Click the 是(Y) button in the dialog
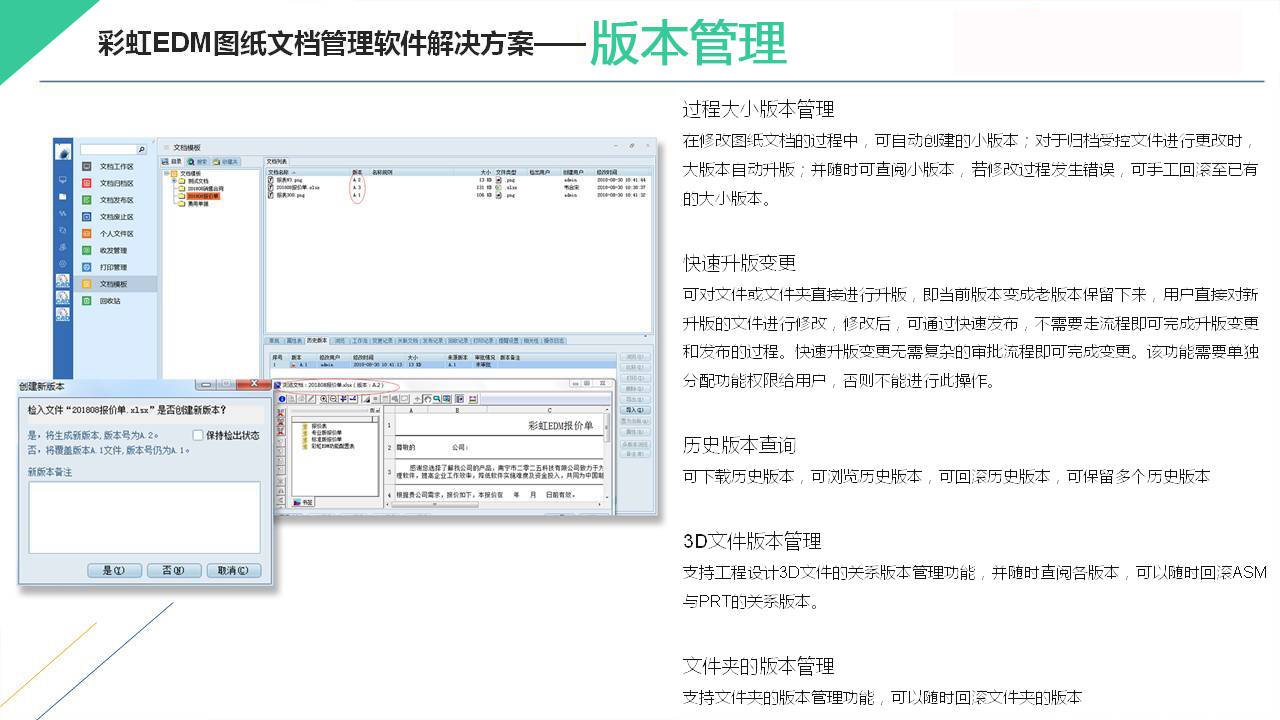1280x720 pixels. tap(113, 570)
